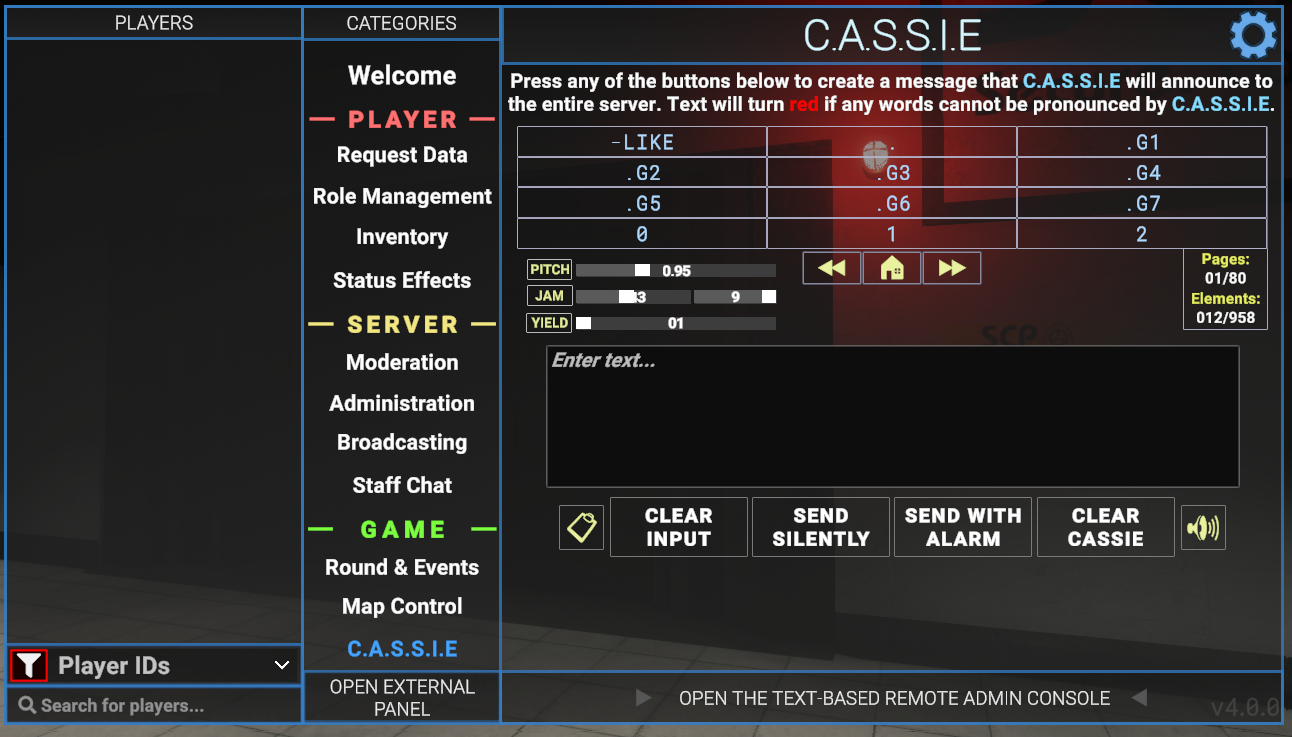Click SEND SILENTLY
1292x737 pixels.
pos(821,527)
